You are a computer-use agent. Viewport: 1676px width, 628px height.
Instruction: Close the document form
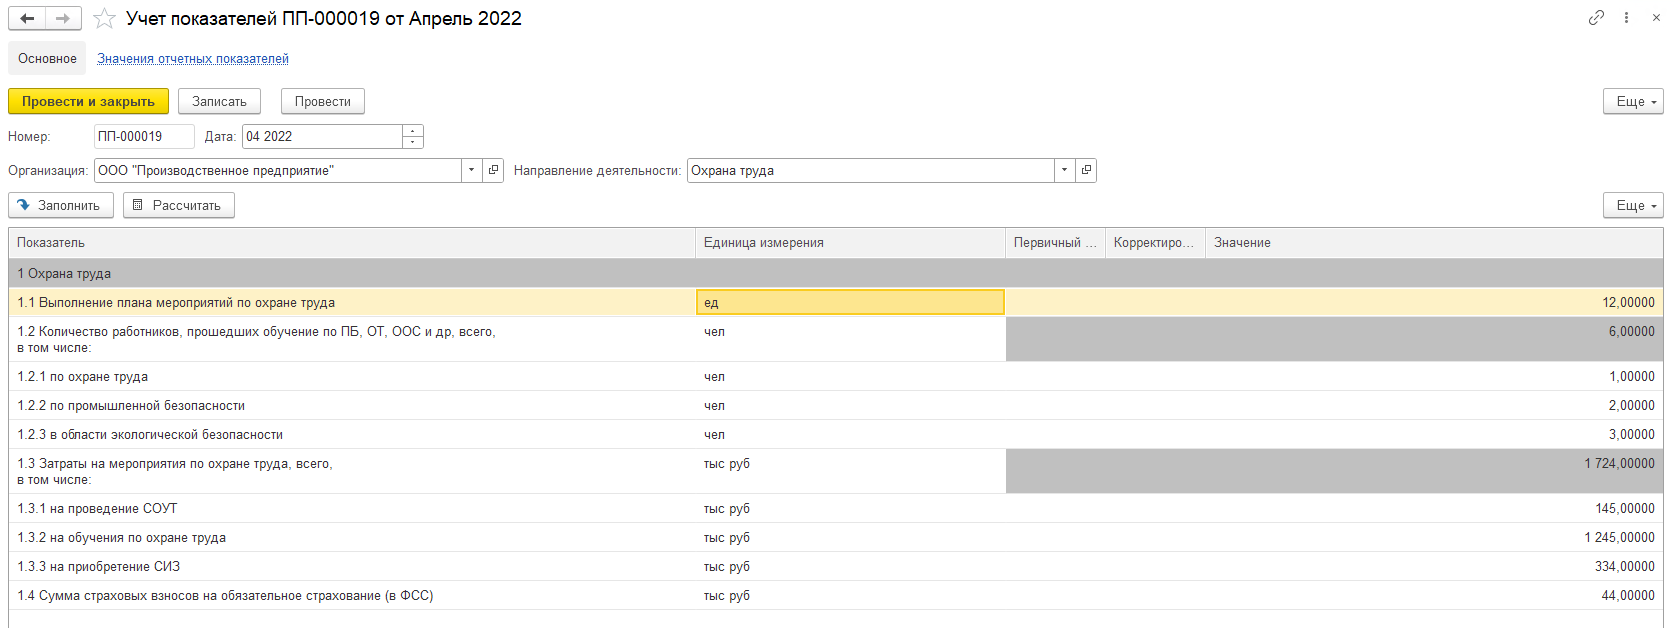(x=1656, y=17)
